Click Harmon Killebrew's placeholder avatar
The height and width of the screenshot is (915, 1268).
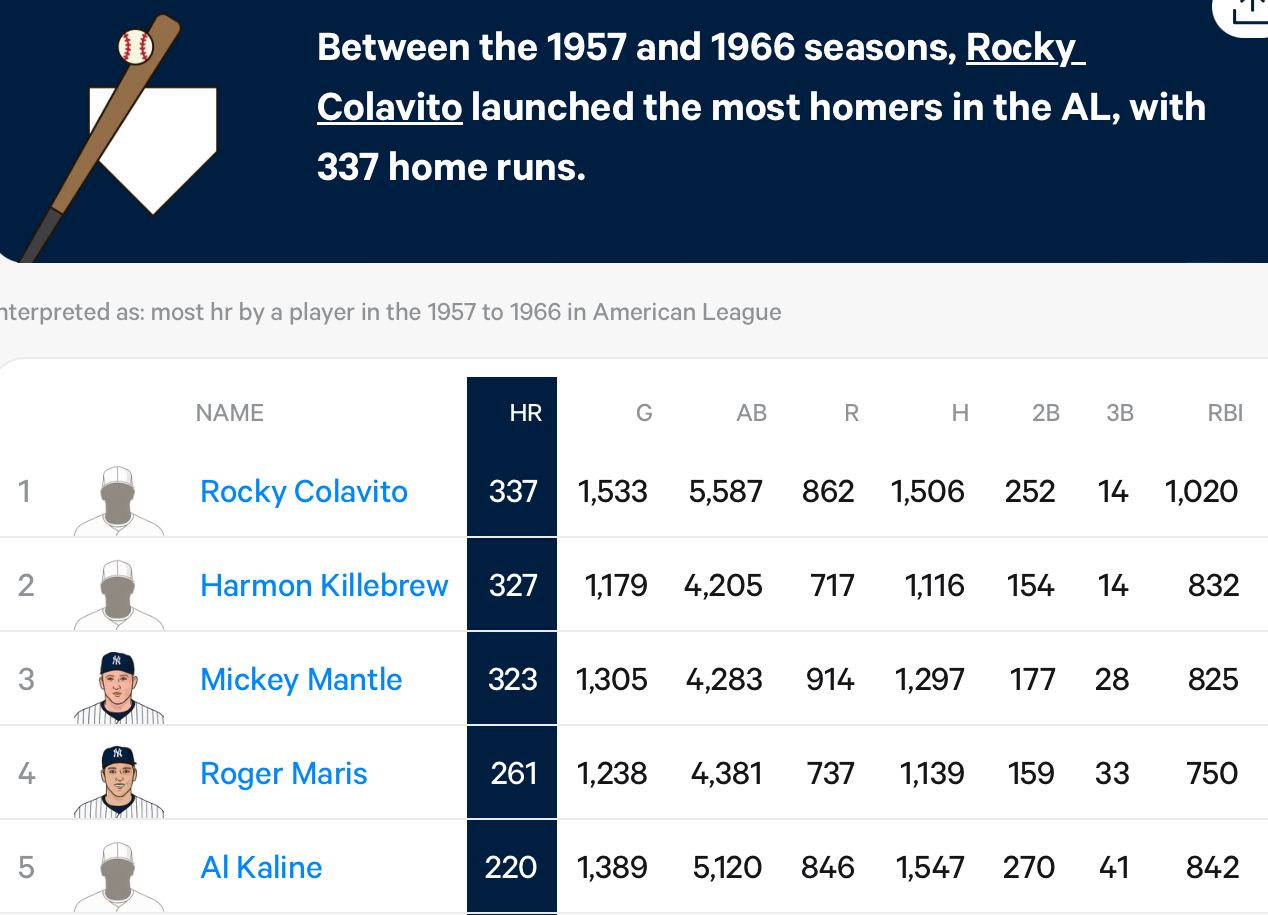point(118,594)
